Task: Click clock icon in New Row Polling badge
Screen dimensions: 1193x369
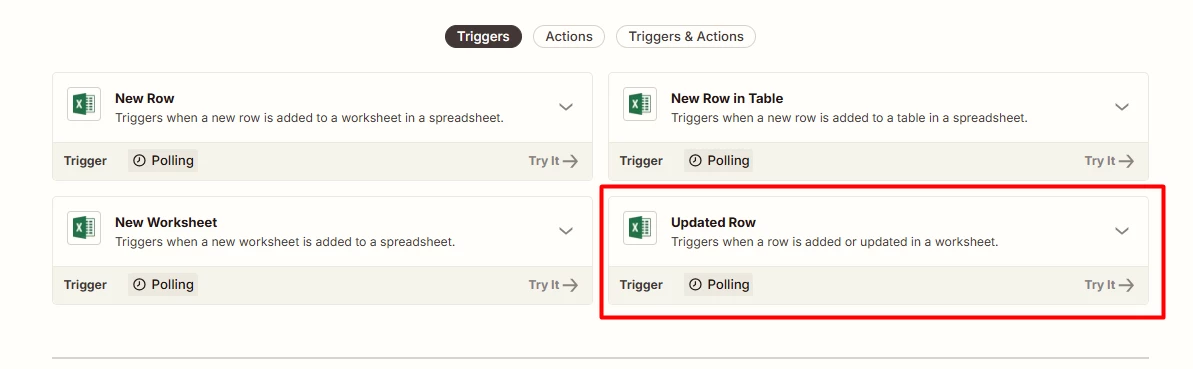Action: [x=138, y=161]
